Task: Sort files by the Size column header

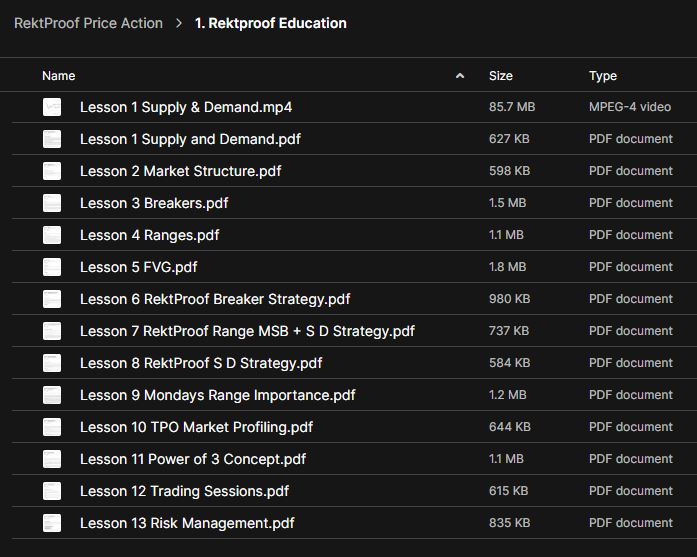Action: click(500, 76)
